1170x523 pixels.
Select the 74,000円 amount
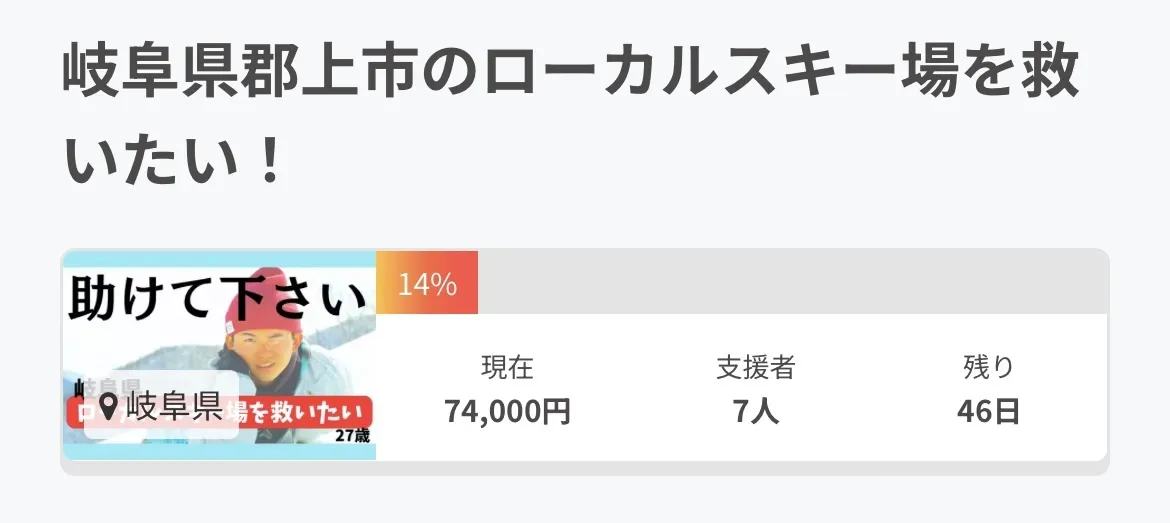[507, 411]
